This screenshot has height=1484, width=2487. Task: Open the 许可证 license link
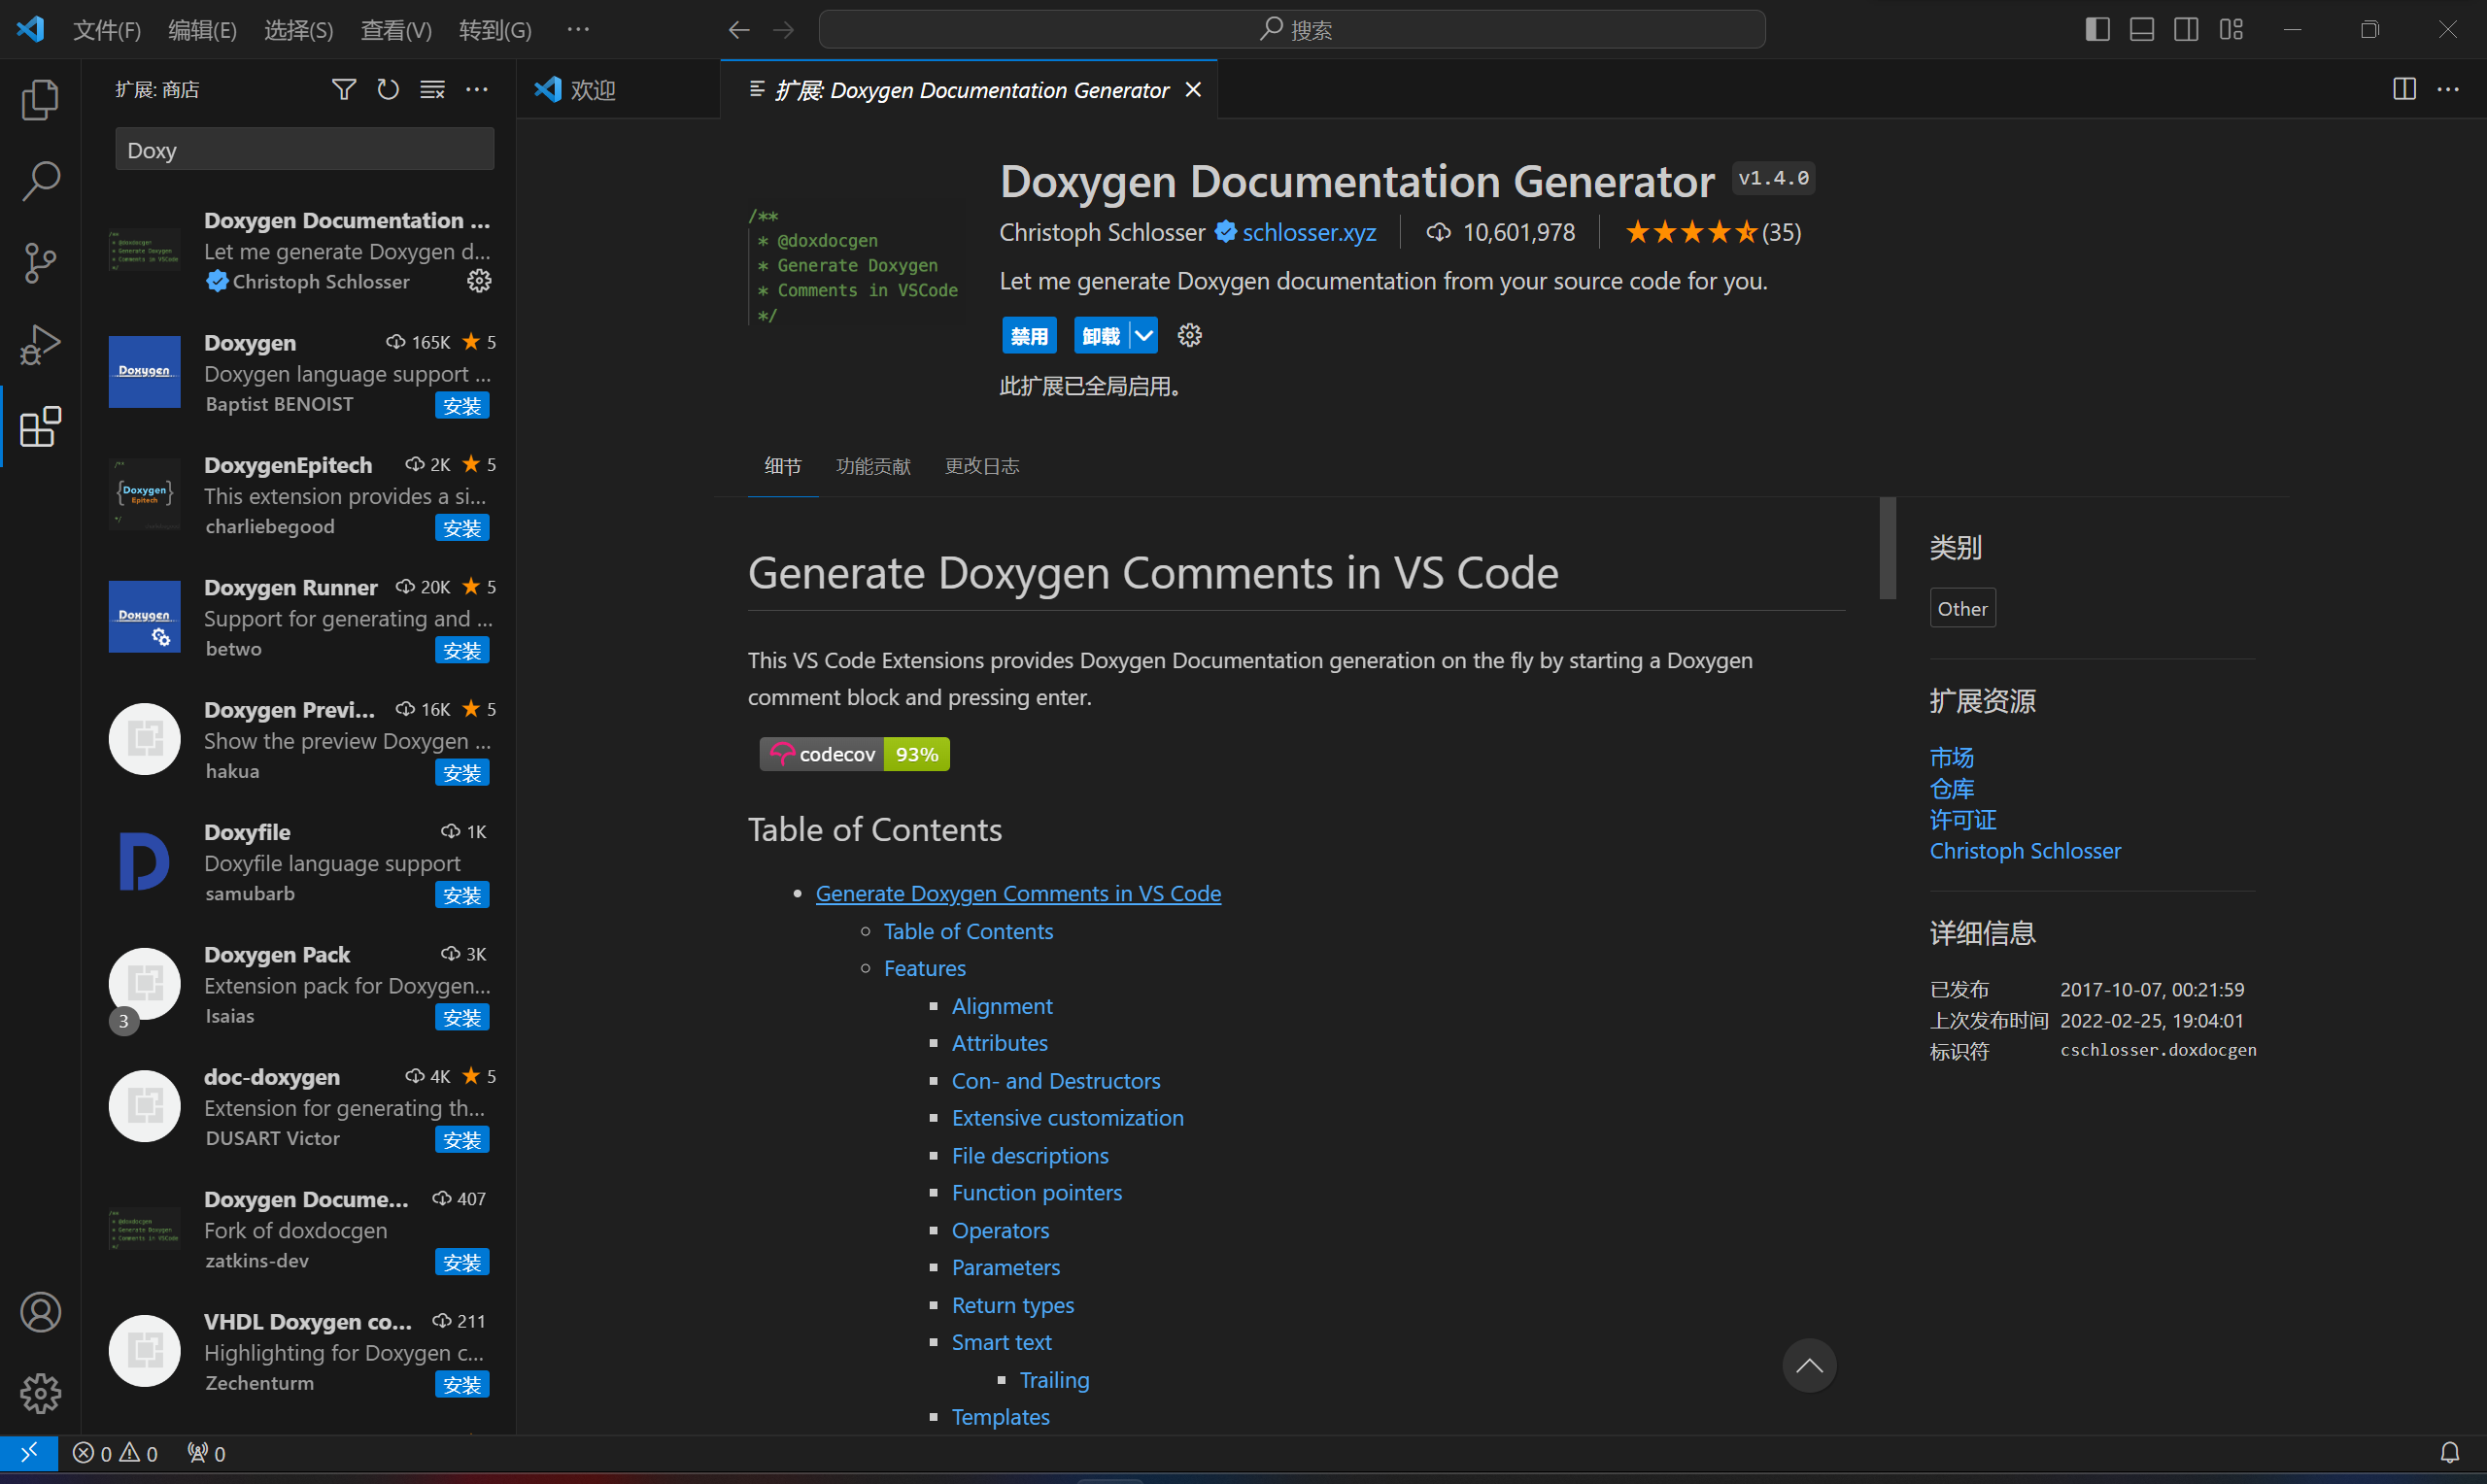(x=1962, y=819)
